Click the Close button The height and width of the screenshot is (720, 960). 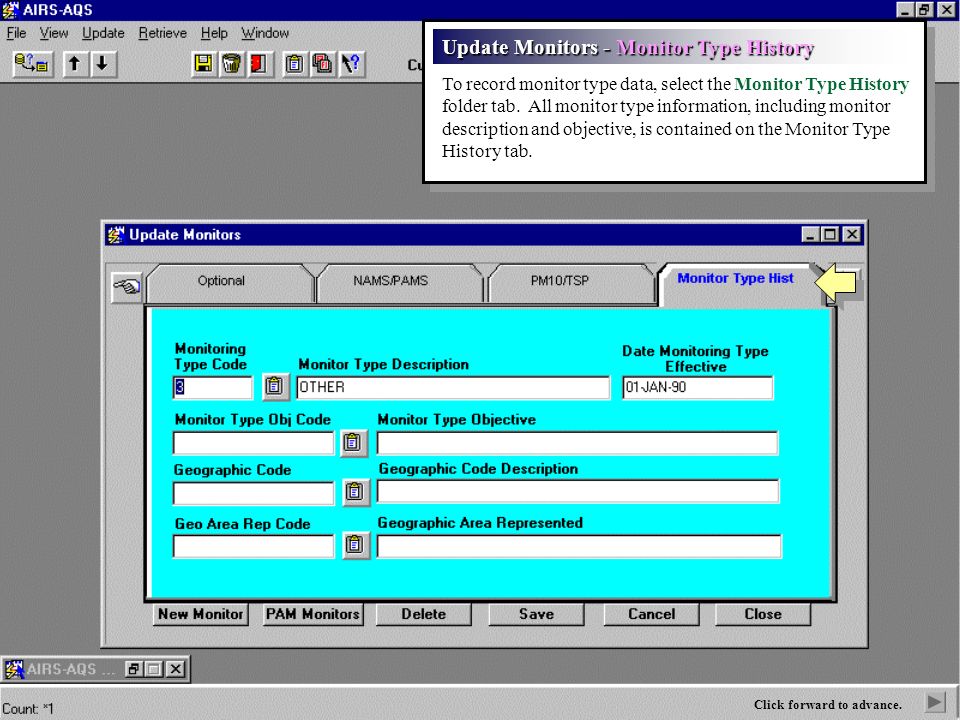point(763,614)
